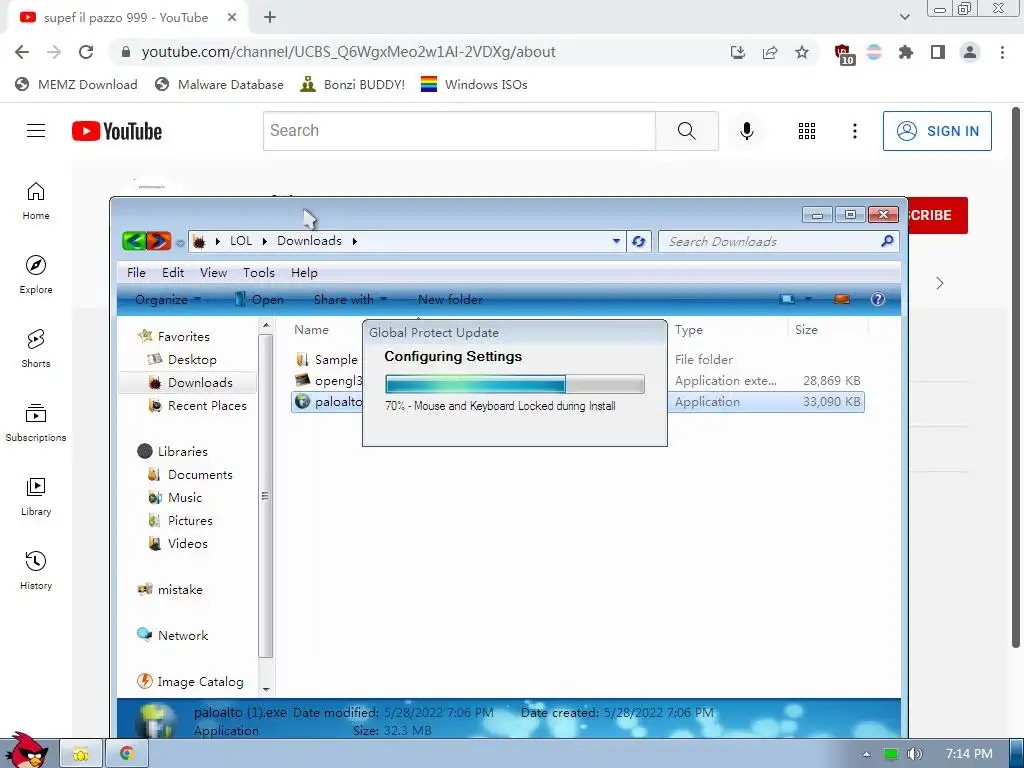Image resolution: width=1024 pixels, height=768 pixels.
Task: Open History in the YouTube sidebar
Action: [36, 571]
